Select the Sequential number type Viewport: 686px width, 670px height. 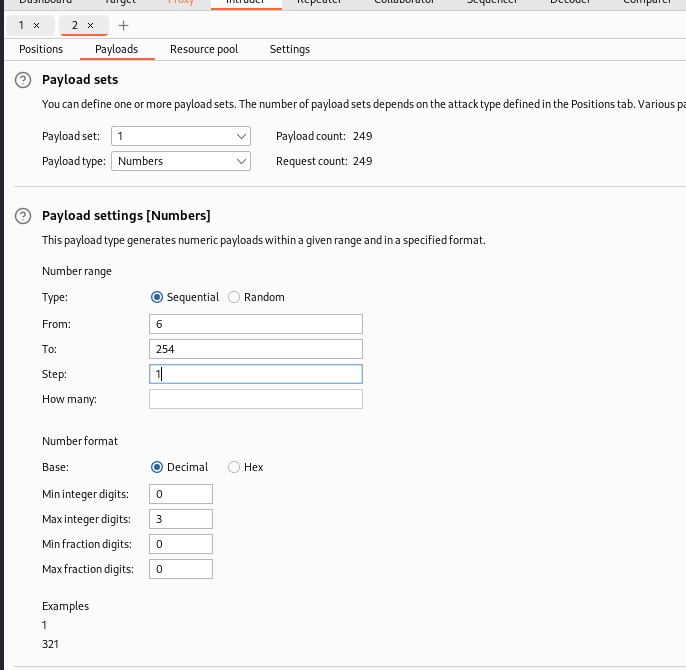(x=156, y=297)
